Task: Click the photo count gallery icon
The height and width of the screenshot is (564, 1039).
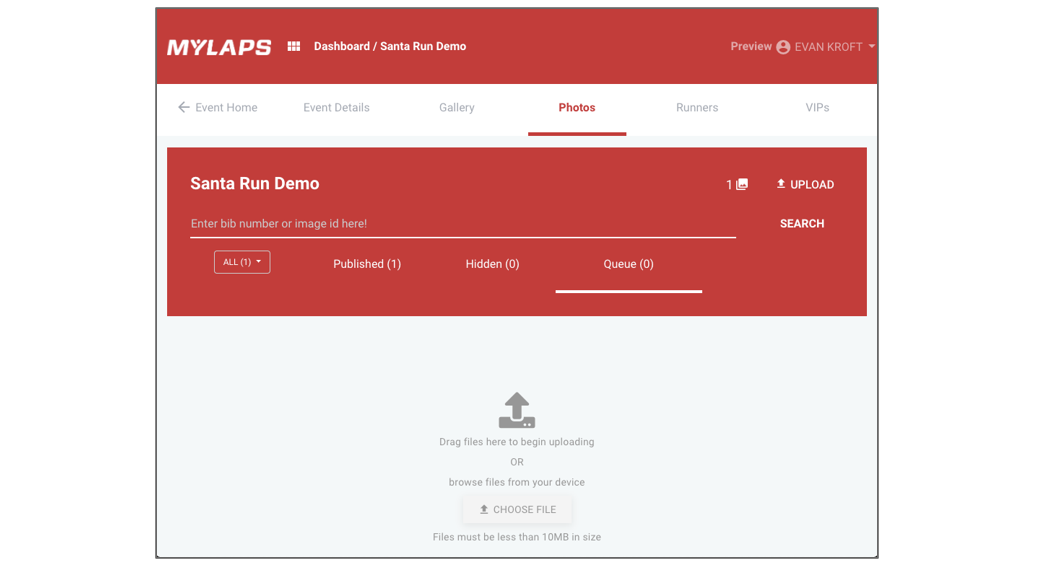Action: [x=742, y=185]
